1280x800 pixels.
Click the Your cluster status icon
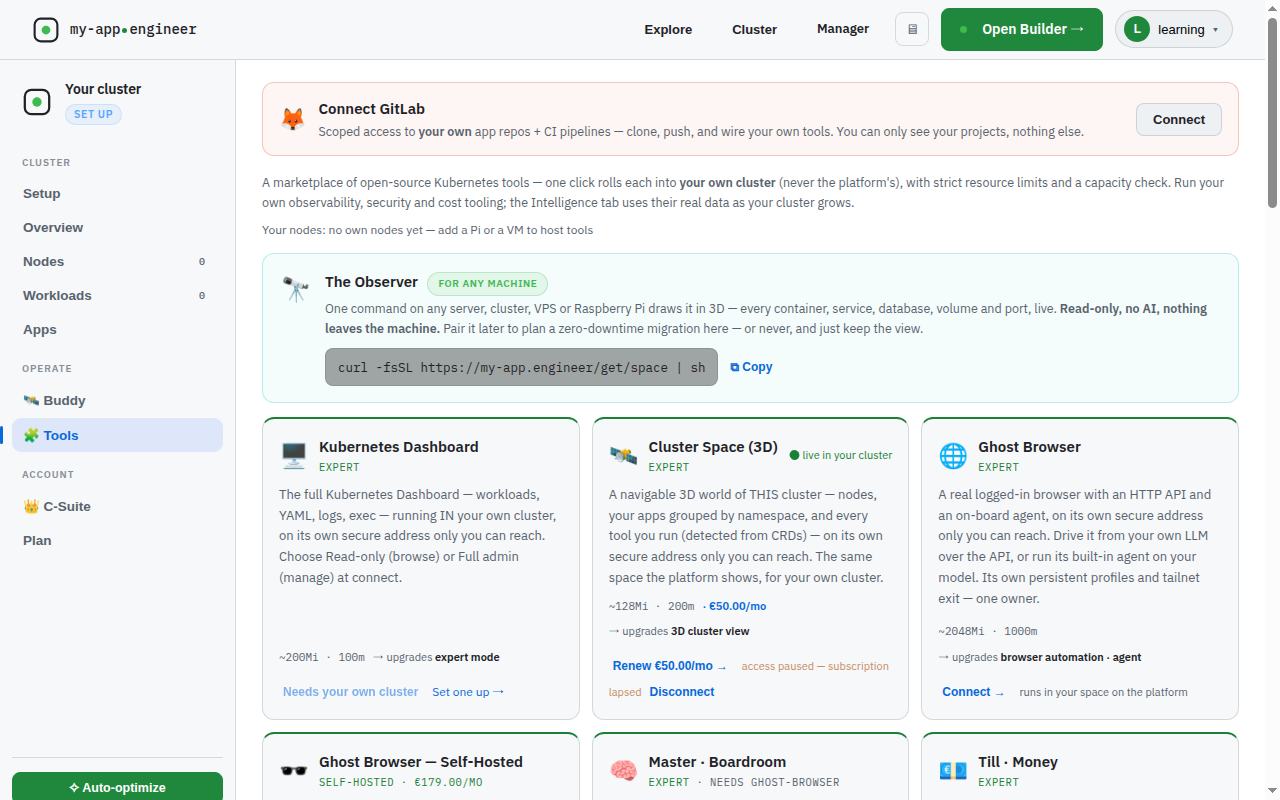click(x=37, y=102)
